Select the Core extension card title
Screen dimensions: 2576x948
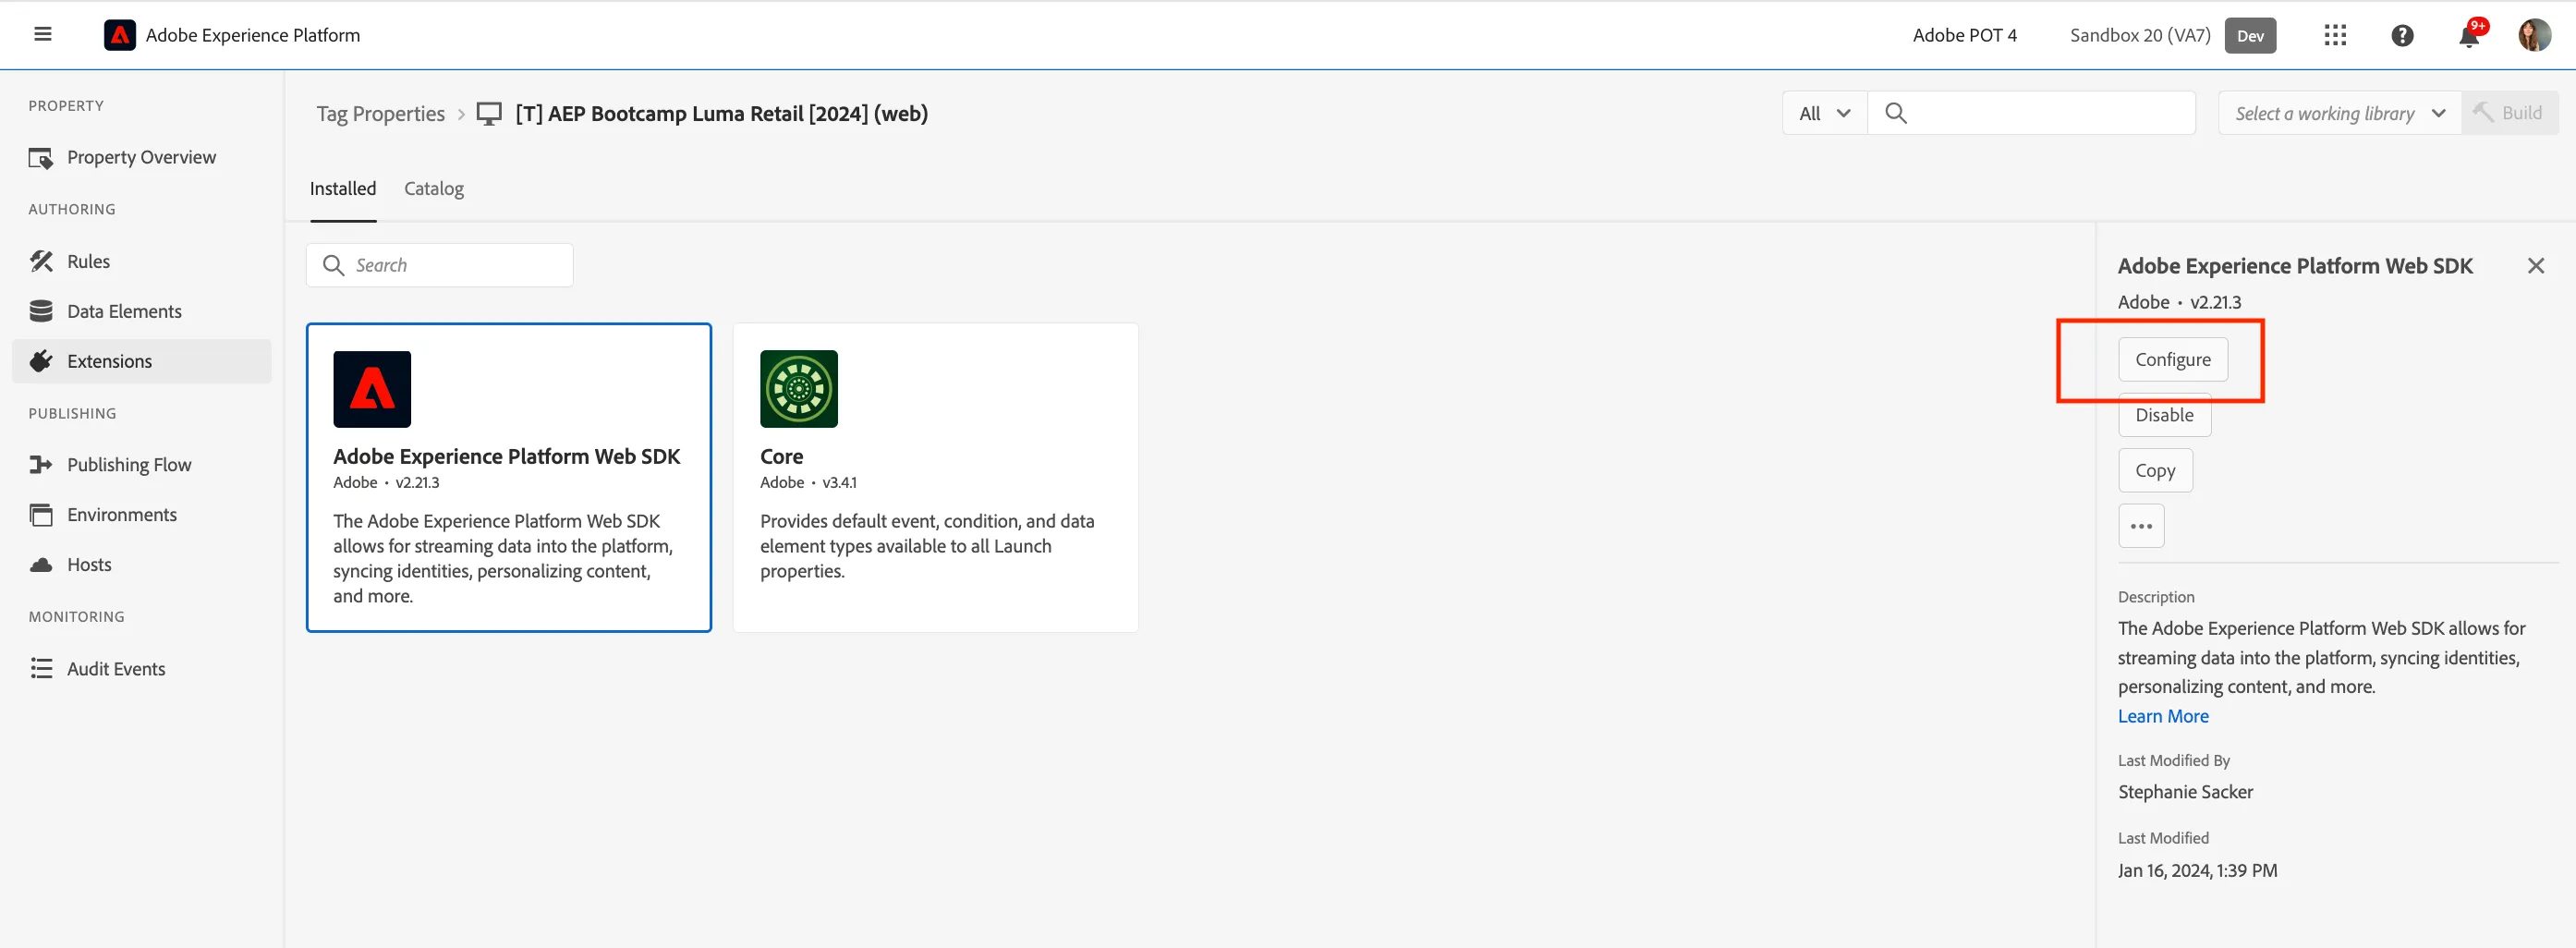(x=781, y=456)
